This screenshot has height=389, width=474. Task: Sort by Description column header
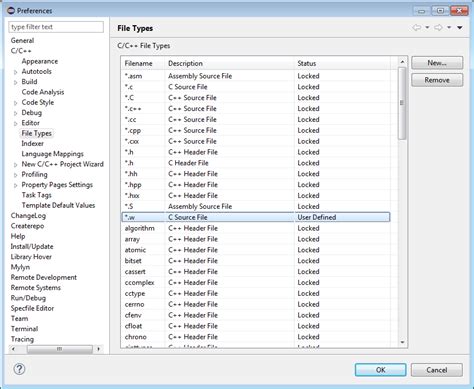[229, 63]
